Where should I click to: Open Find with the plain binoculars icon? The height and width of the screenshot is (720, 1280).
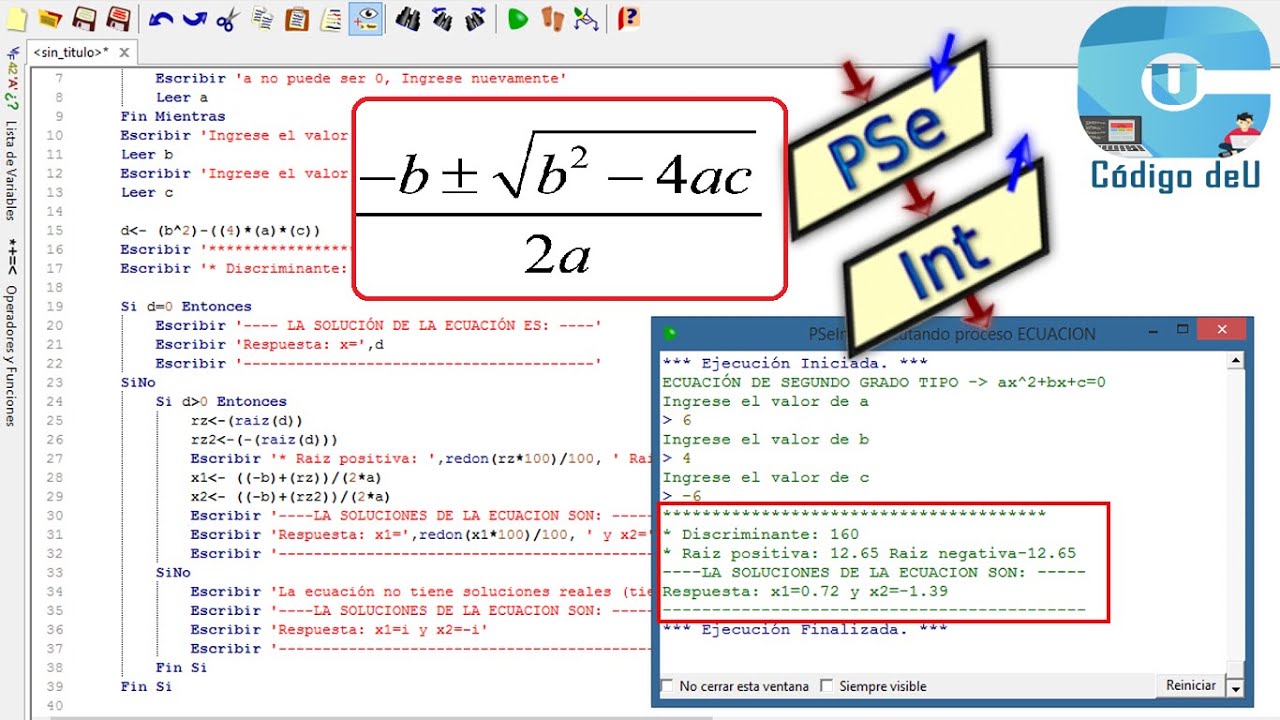pos(407,18)
